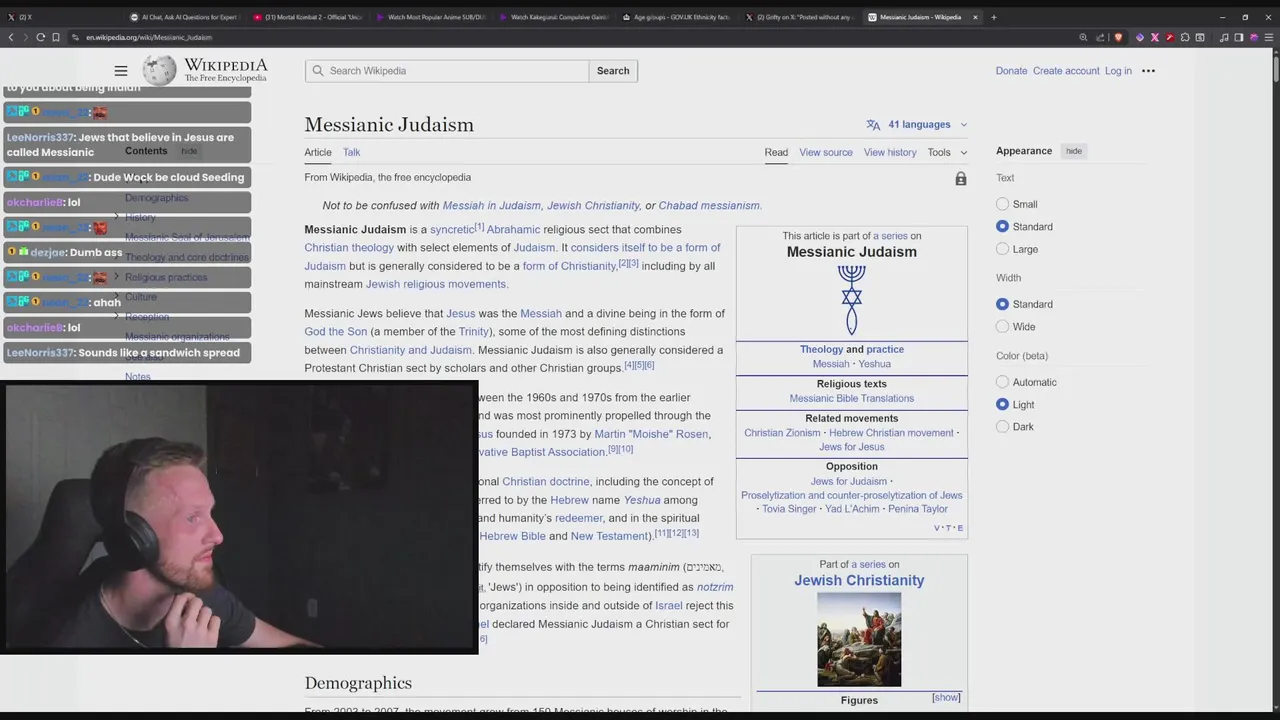Image resolution: width=1280 pixels, height=720 pixels.
Task: View site information icon beside the URL
Action: point(75,37)
